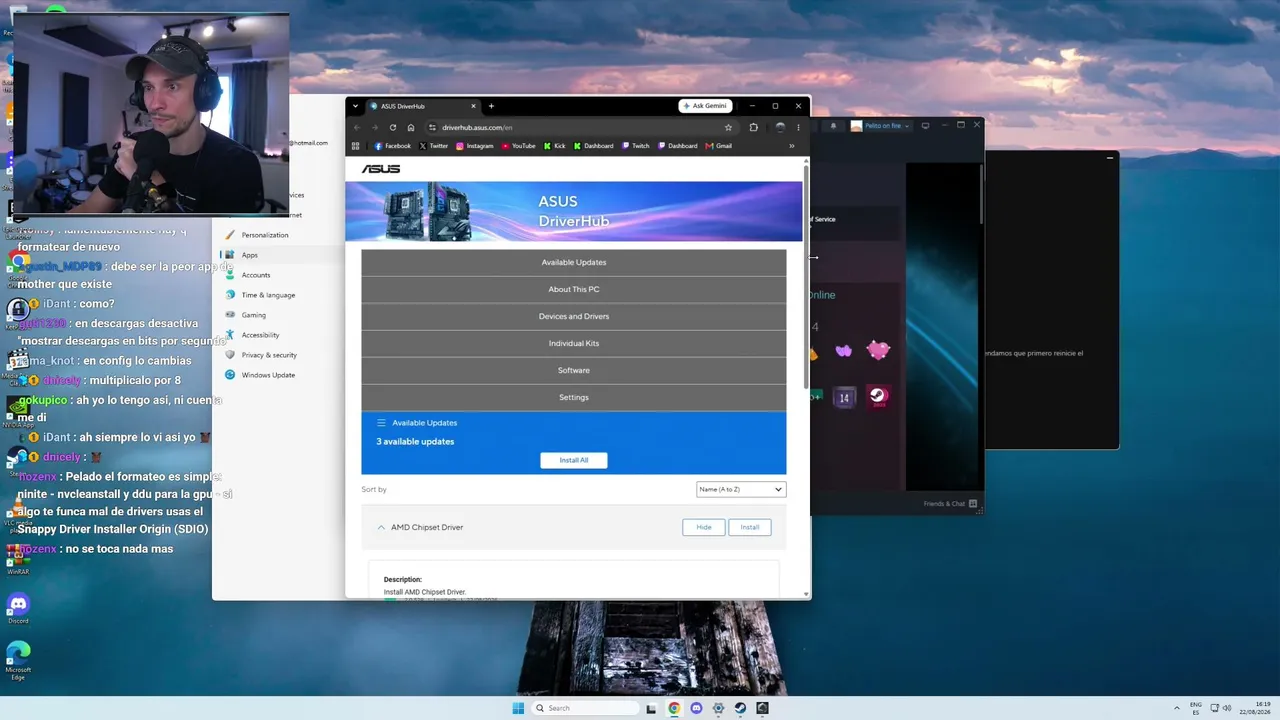Show more bookmarks with the double chevron

click(x=792, y=146)
